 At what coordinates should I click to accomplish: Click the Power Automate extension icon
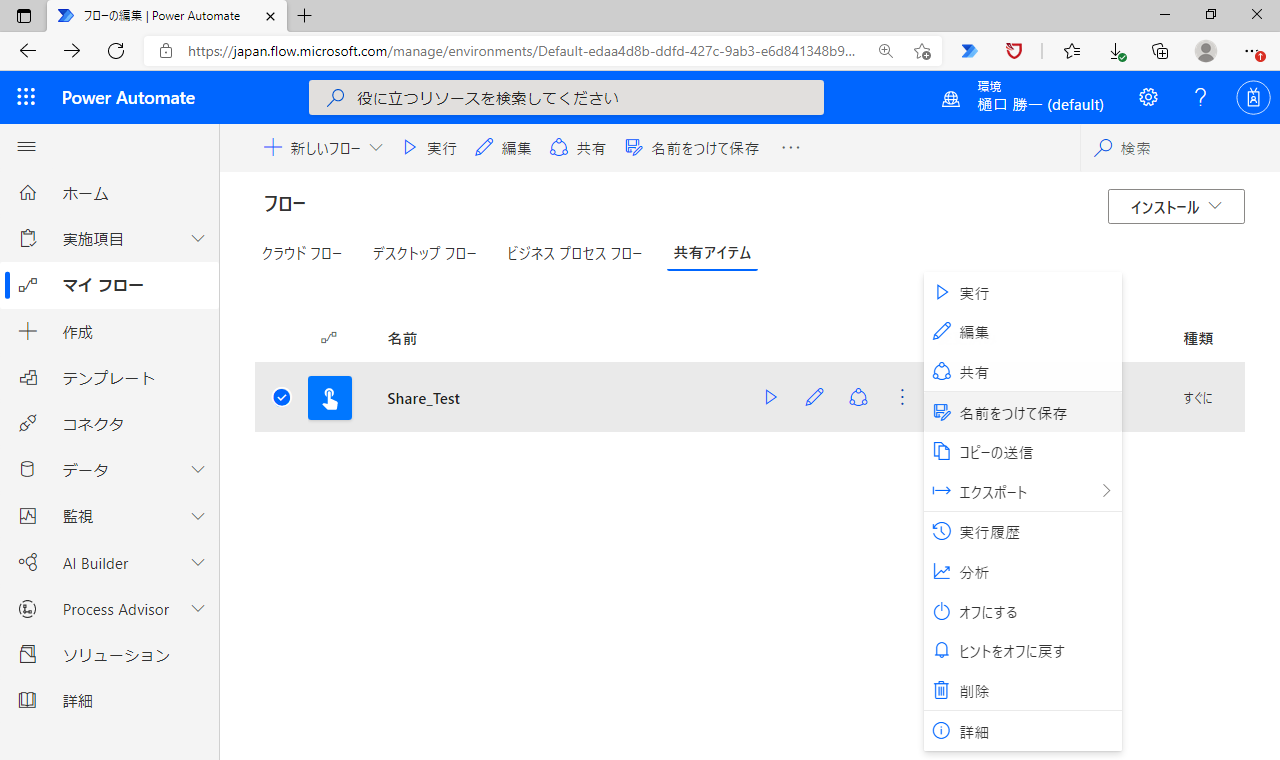coord(969,51)
